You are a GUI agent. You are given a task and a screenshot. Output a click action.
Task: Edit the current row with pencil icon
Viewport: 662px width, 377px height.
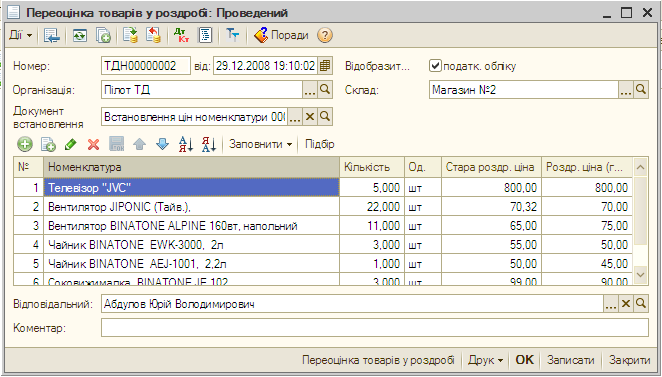71,144
